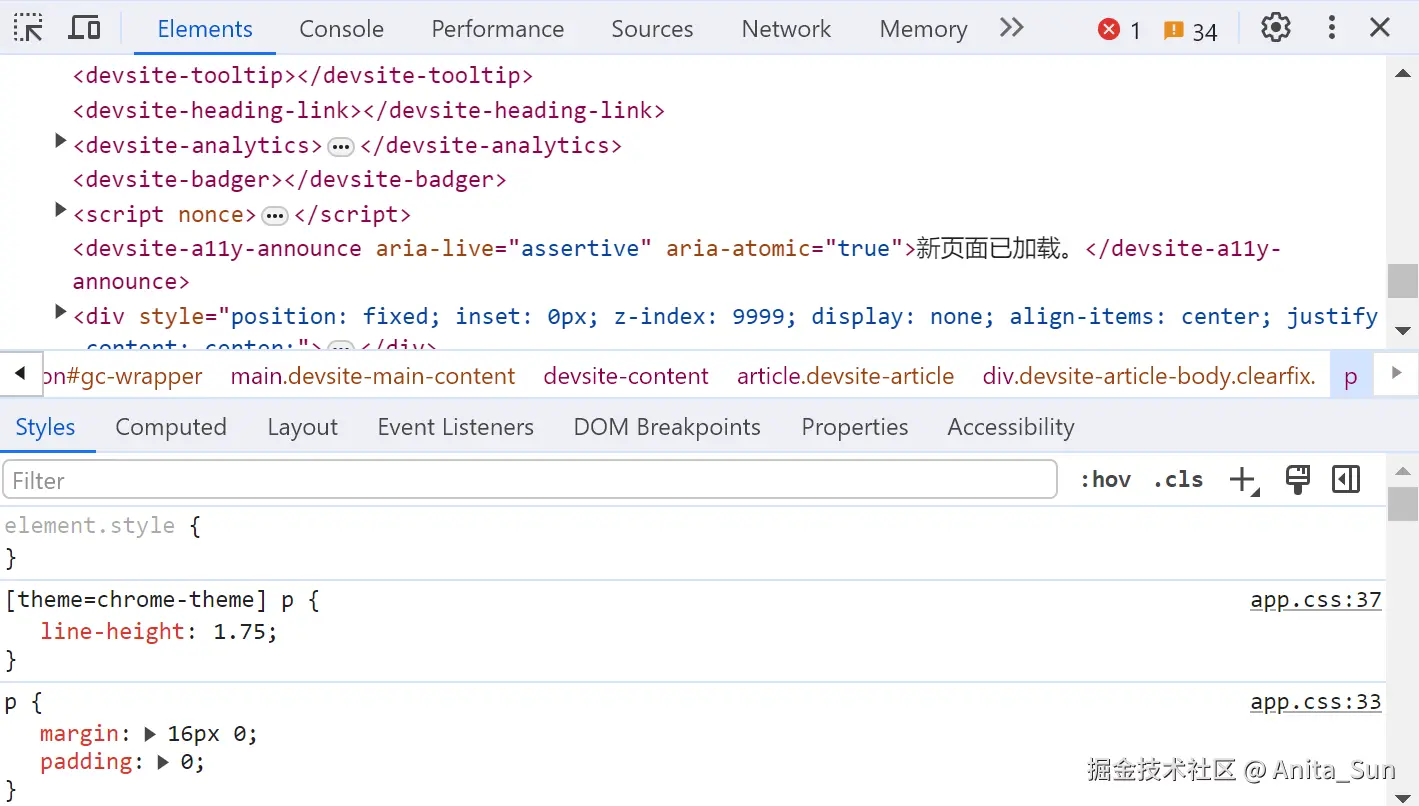Open the rendering emulation paintbrush icon
Viewport: 1419px width, 806px height.
1297,480
